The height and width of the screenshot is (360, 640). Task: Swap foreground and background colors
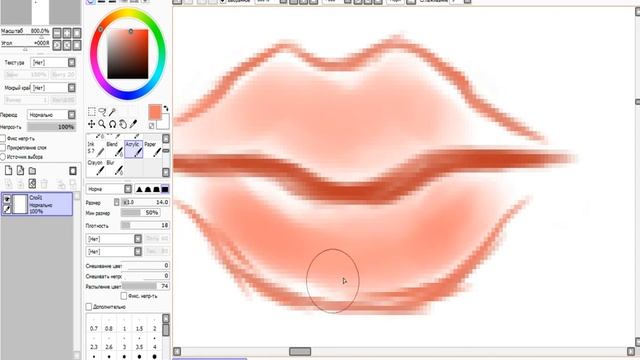[x=166, y=109]
